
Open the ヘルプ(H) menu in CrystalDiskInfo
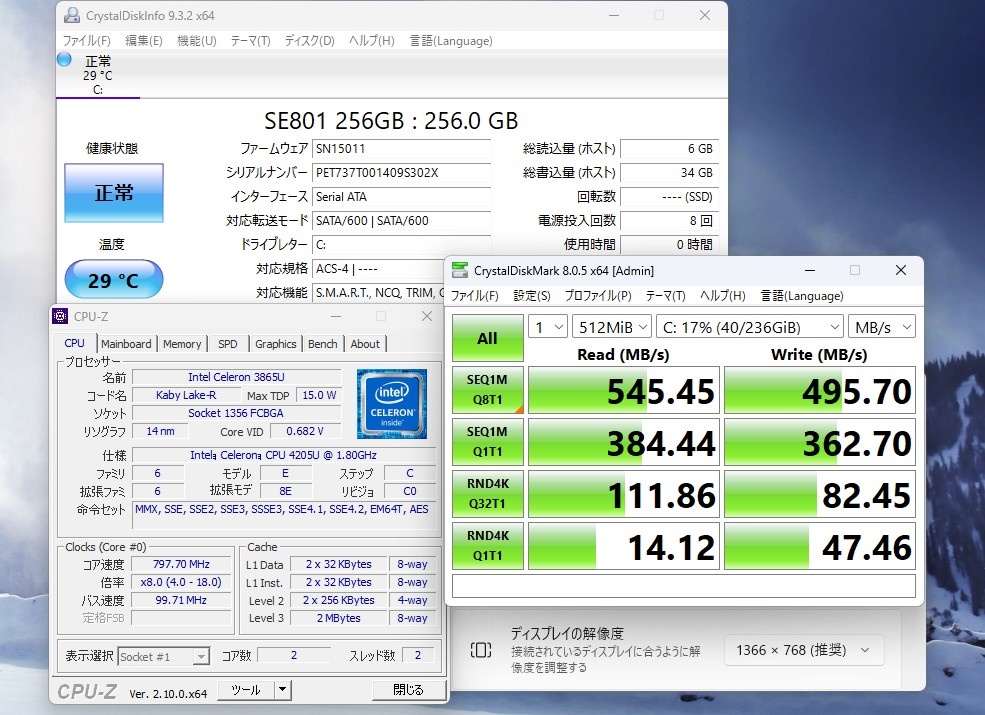(371, 41)
